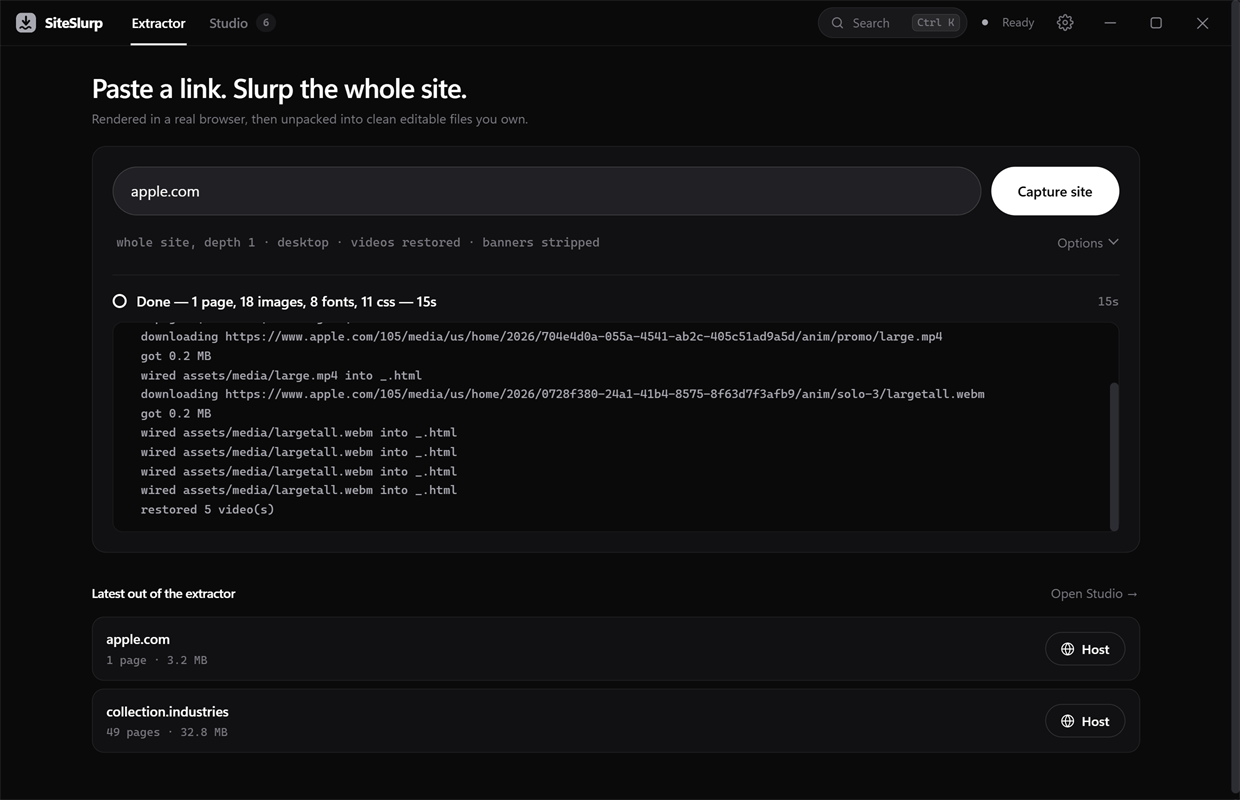Click the Ready status dot

click(x=985, y=23)
